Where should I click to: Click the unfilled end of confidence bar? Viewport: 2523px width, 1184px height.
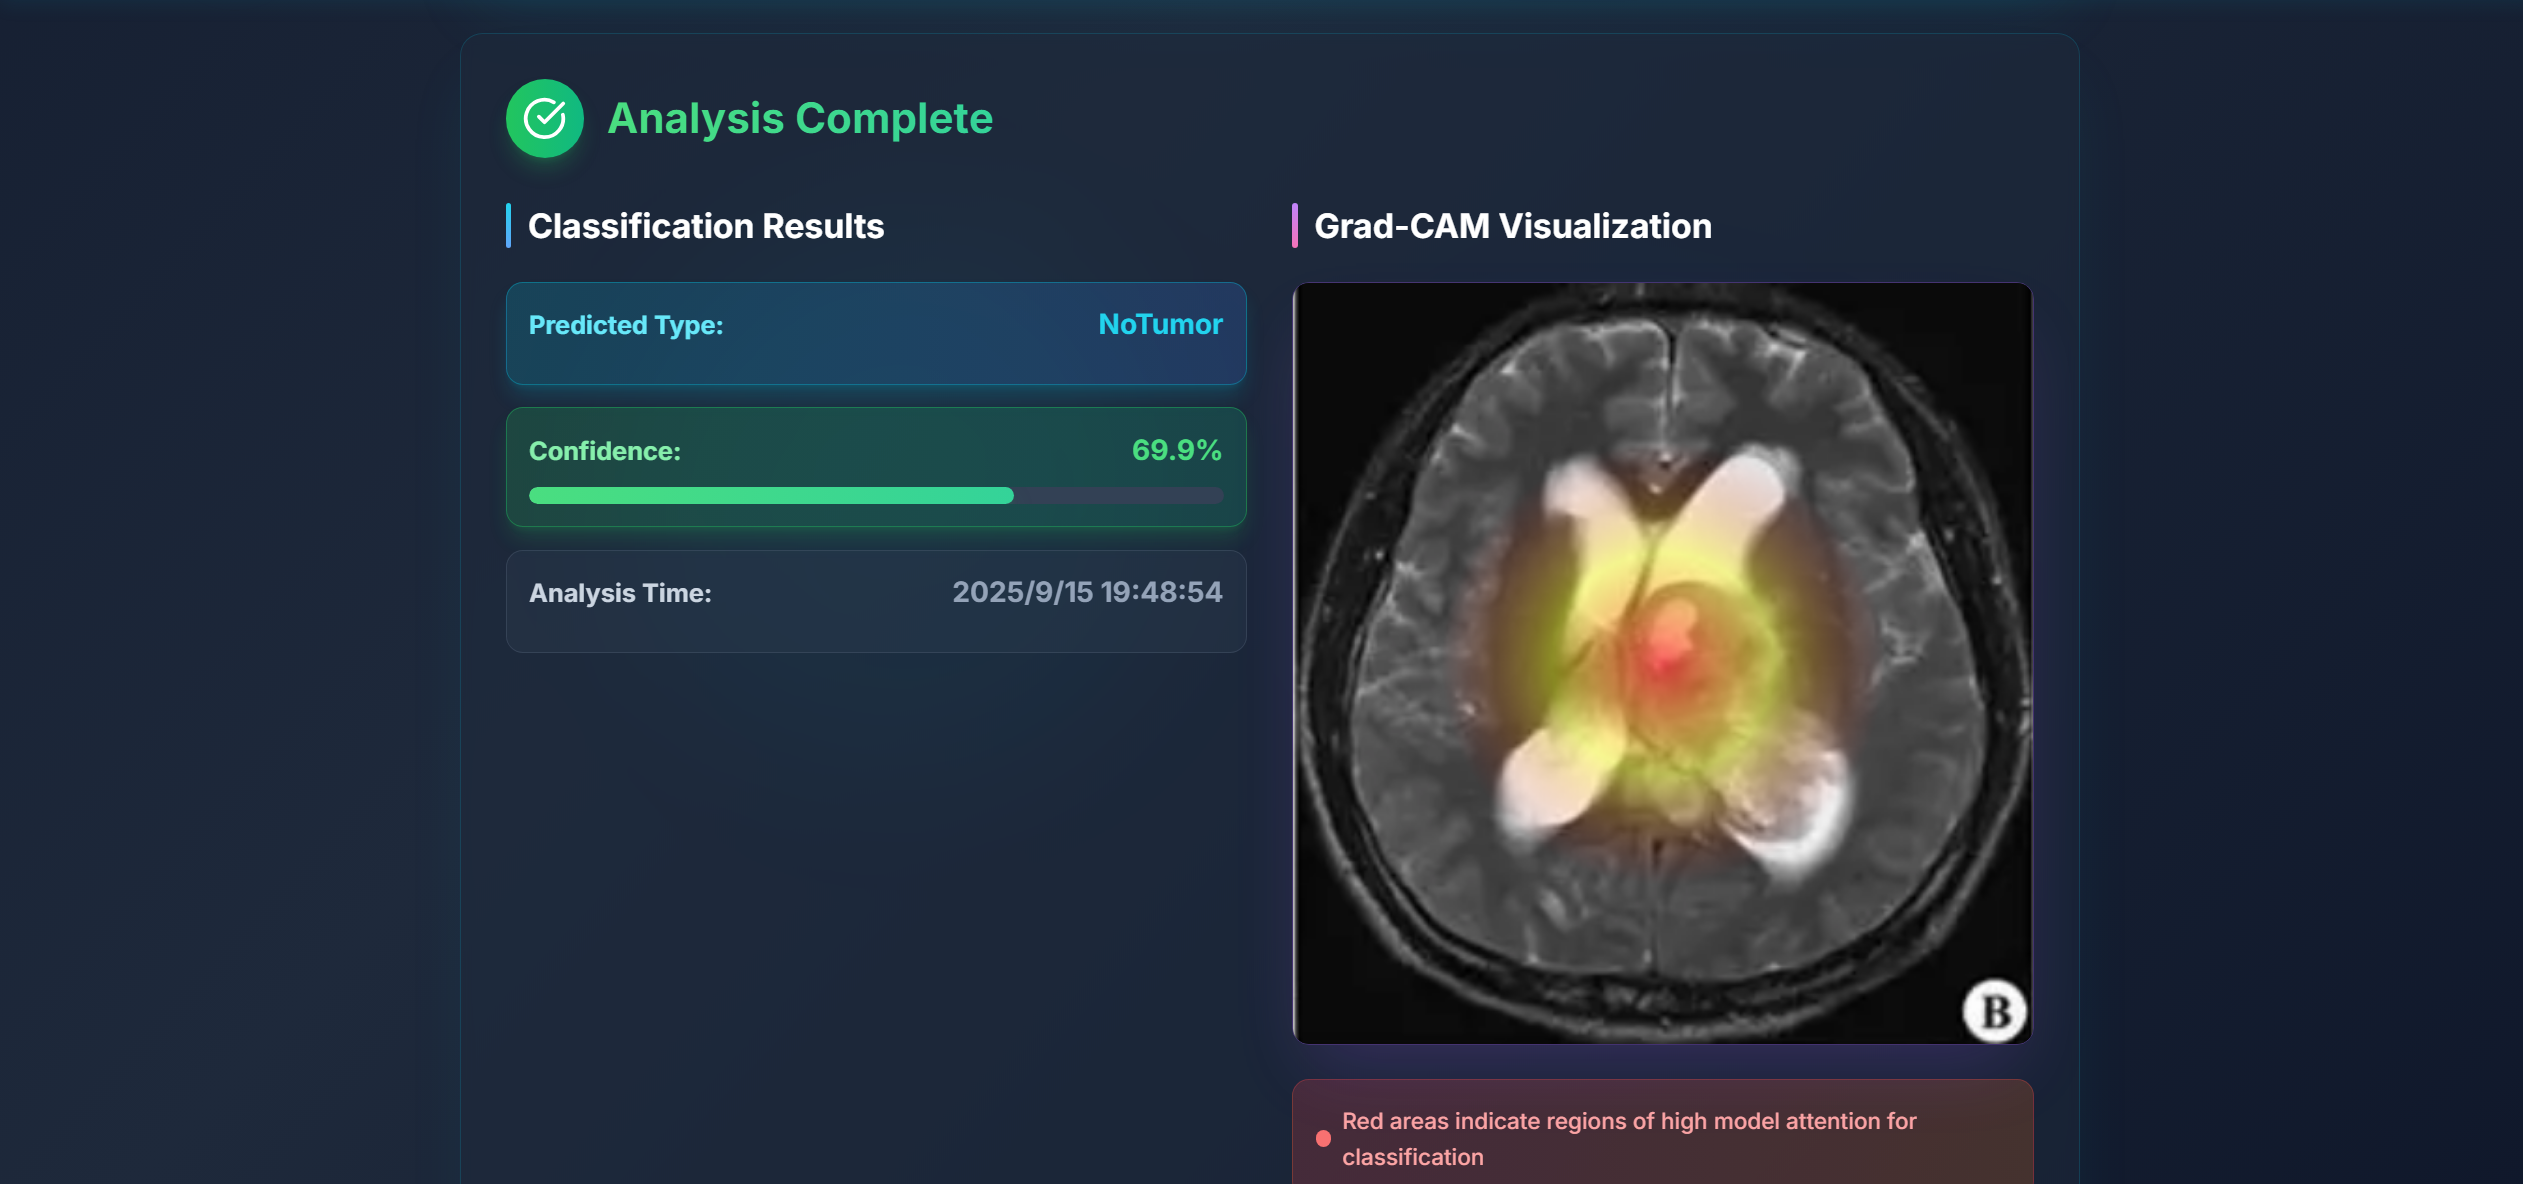(1118, 495)
